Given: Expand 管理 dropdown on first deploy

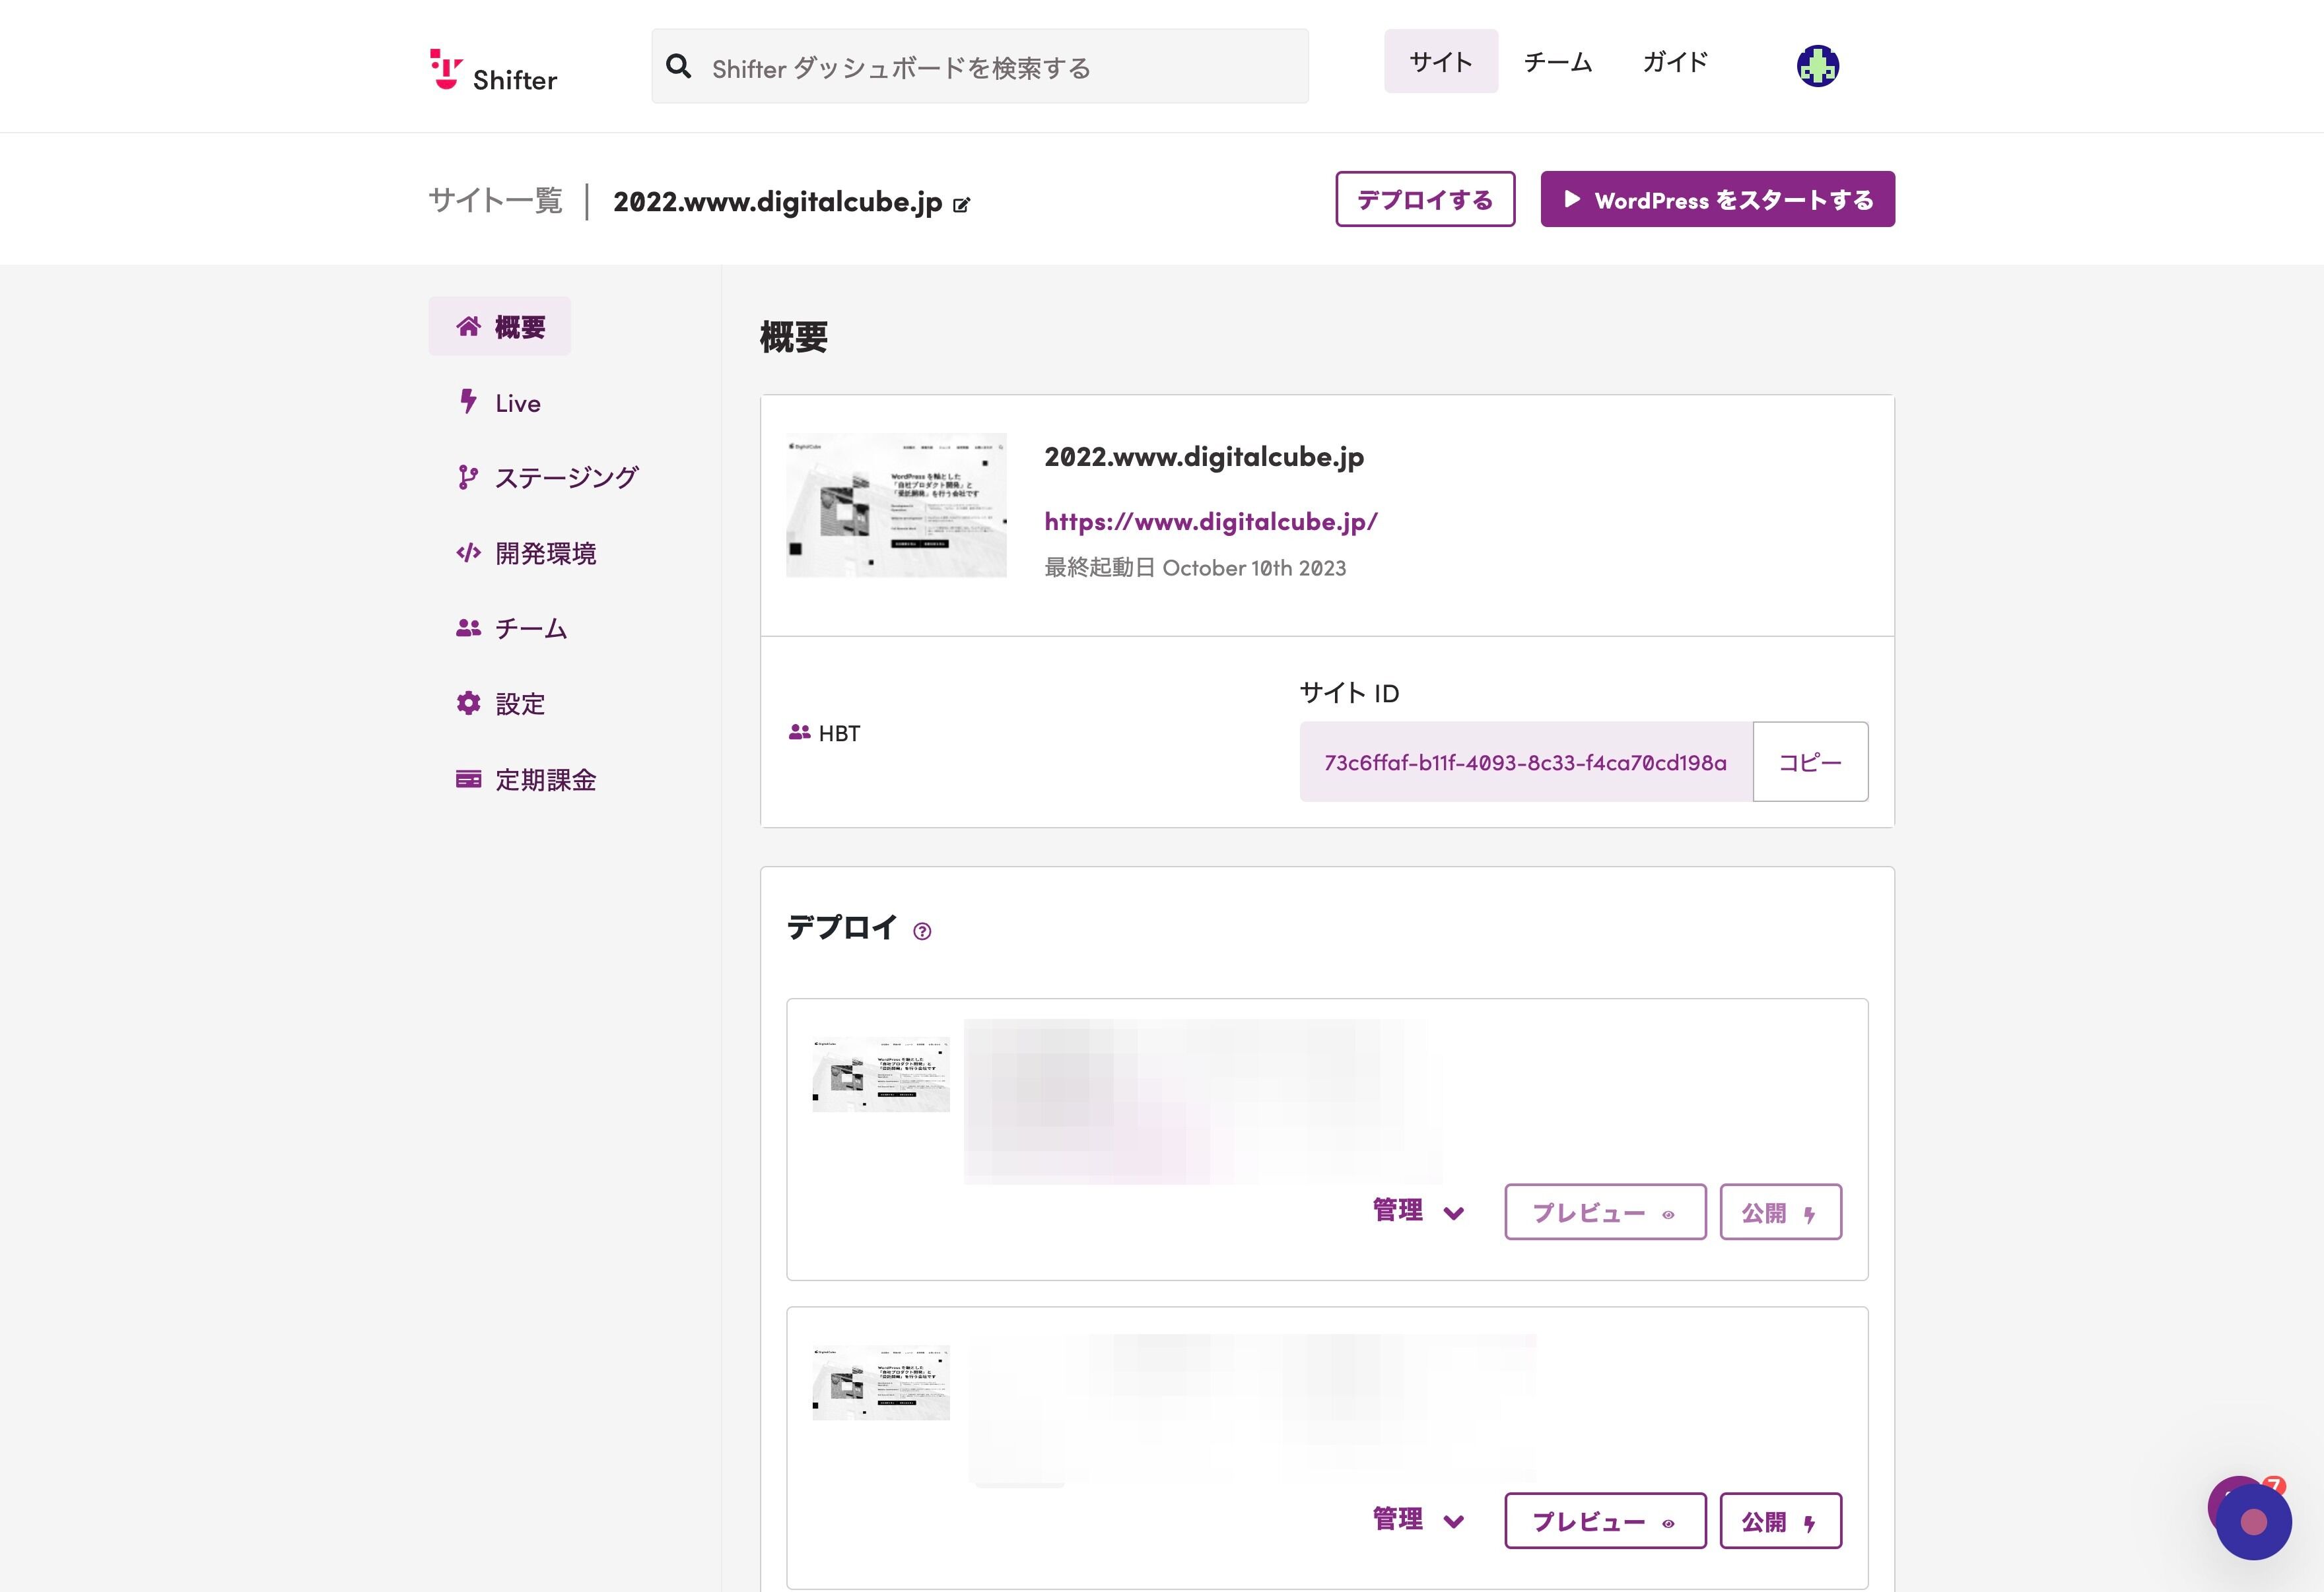Looking at the screenshot, I should point(1418,1211).
